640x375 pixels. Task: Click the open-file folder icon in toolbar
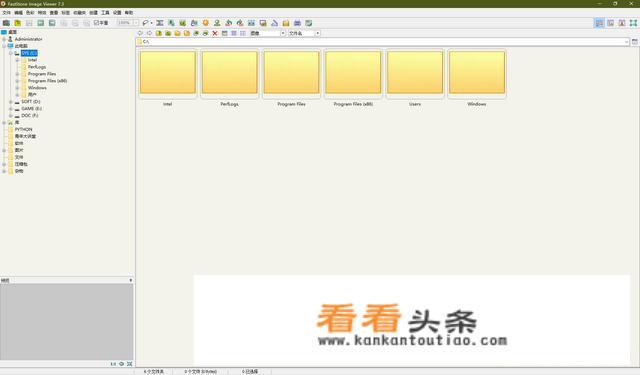coord(18,23)
